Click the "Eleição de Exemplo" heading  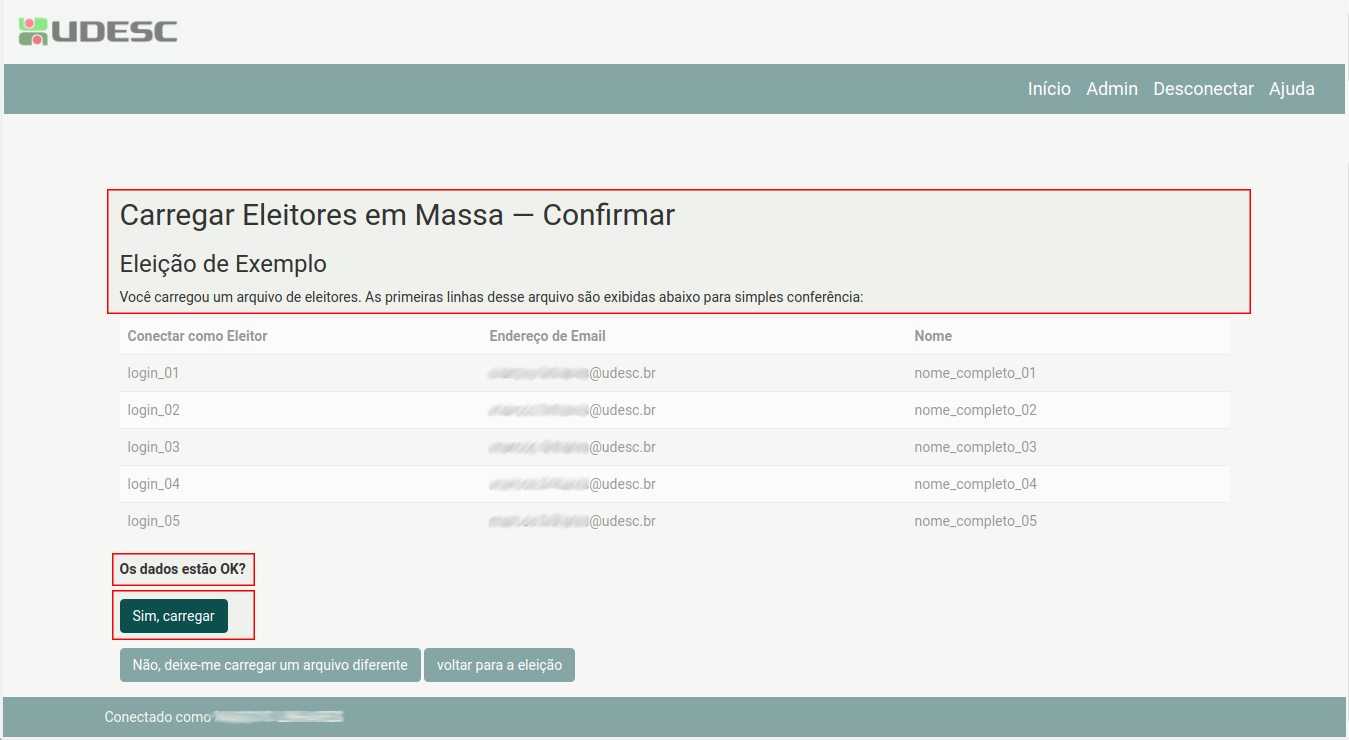[223, 264]
